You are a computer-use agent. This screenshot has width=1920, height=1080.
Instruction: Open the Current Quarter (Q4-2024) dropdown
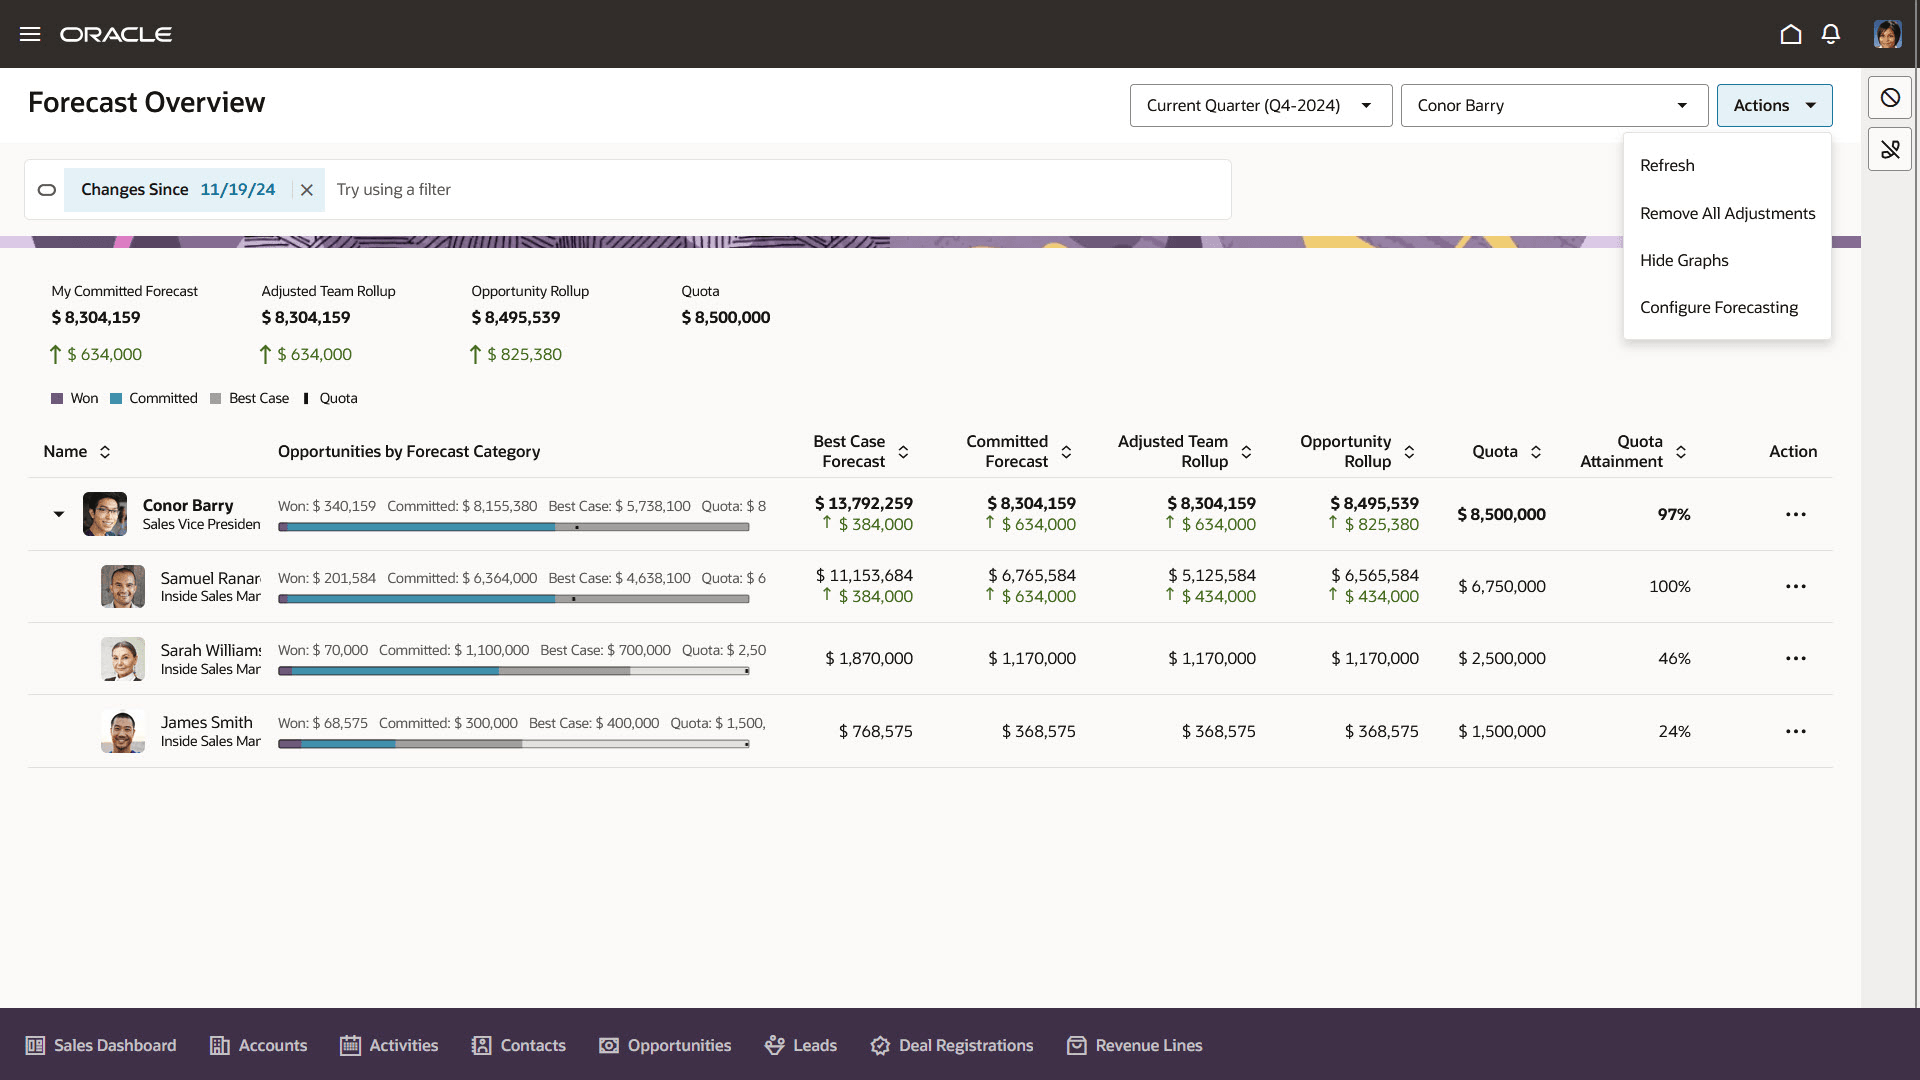tap(1260, 105)
